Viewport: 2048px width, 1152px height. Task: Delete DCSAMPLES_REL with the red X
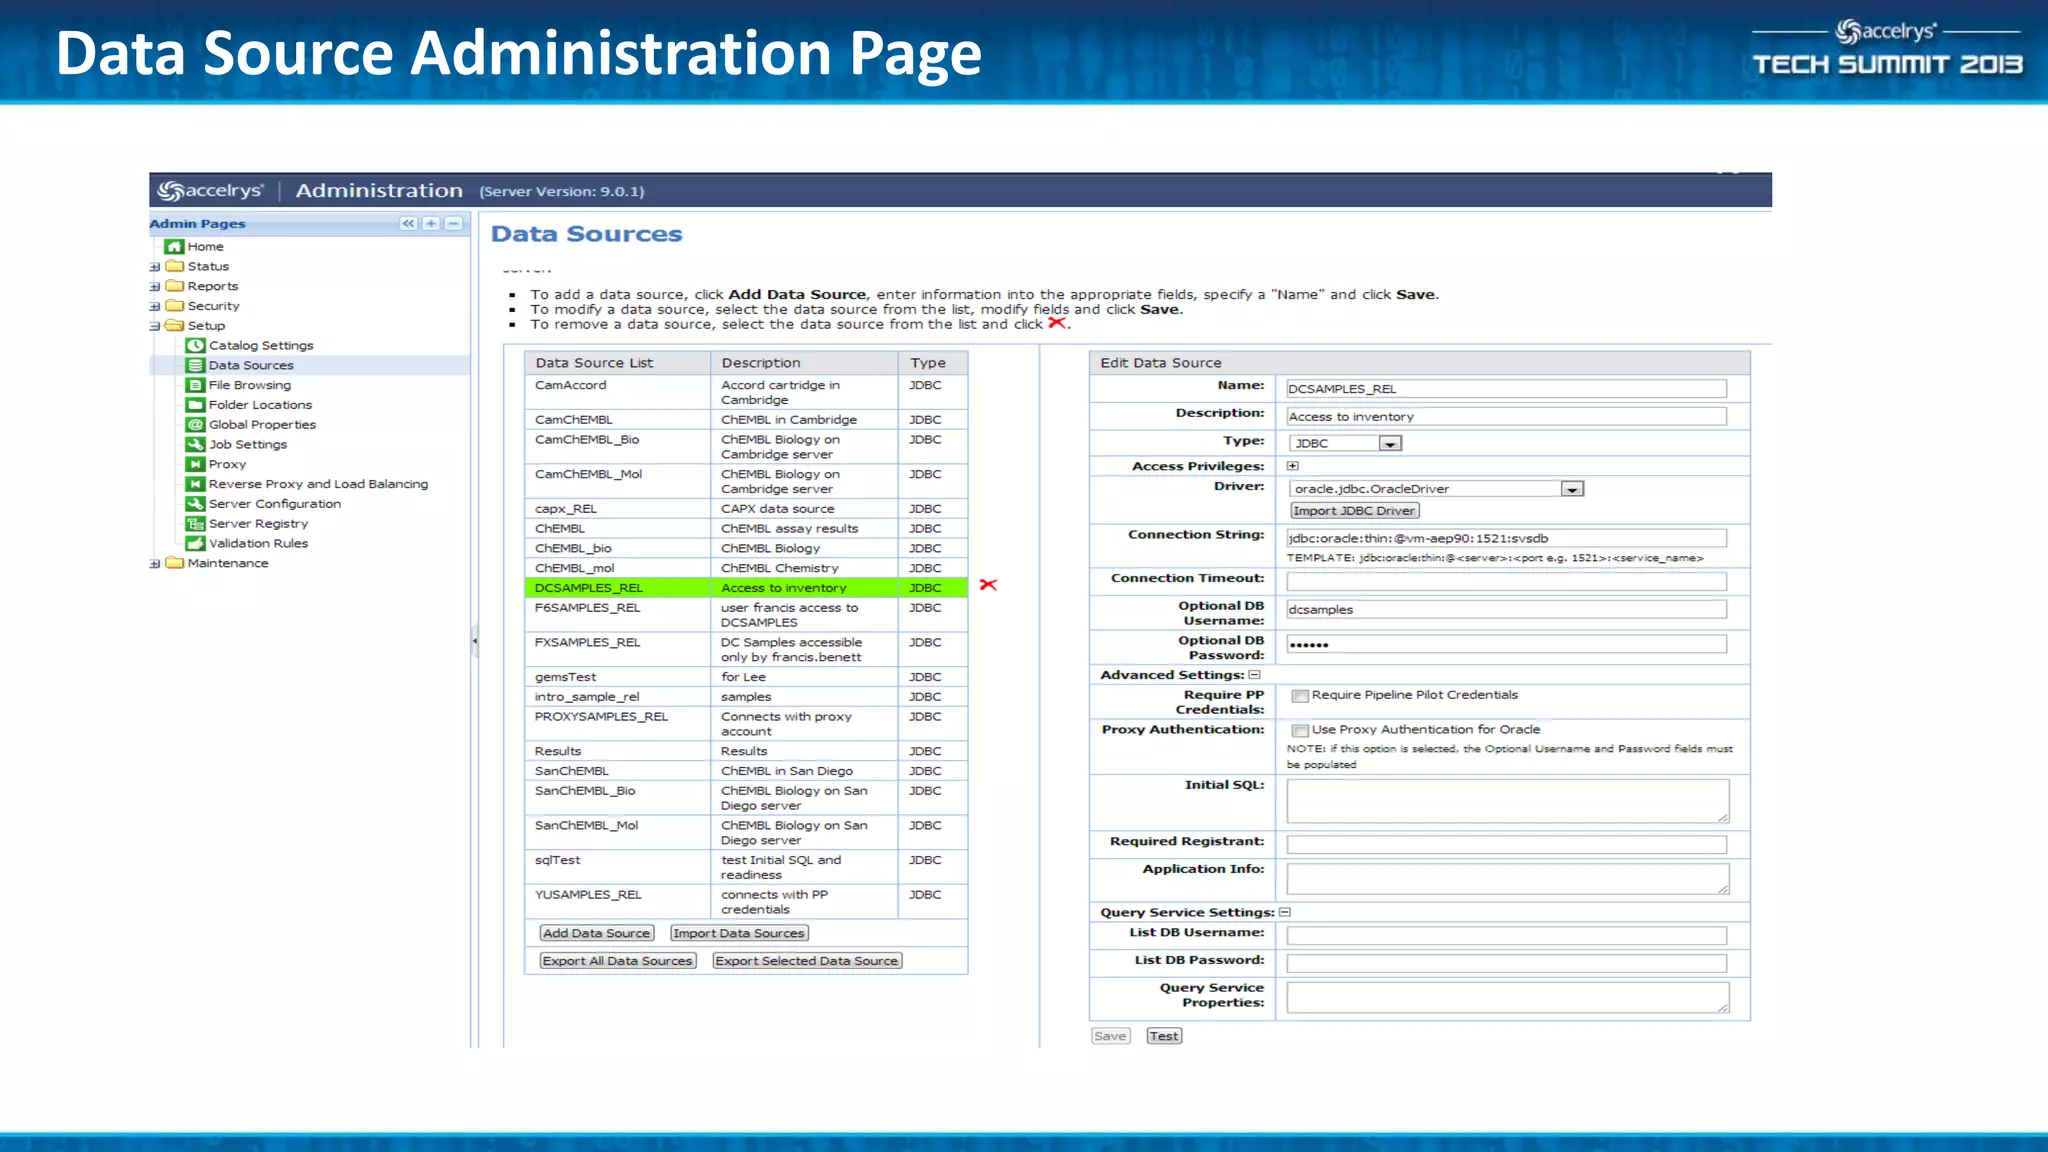pyautogui.click(x=988, y=585)
